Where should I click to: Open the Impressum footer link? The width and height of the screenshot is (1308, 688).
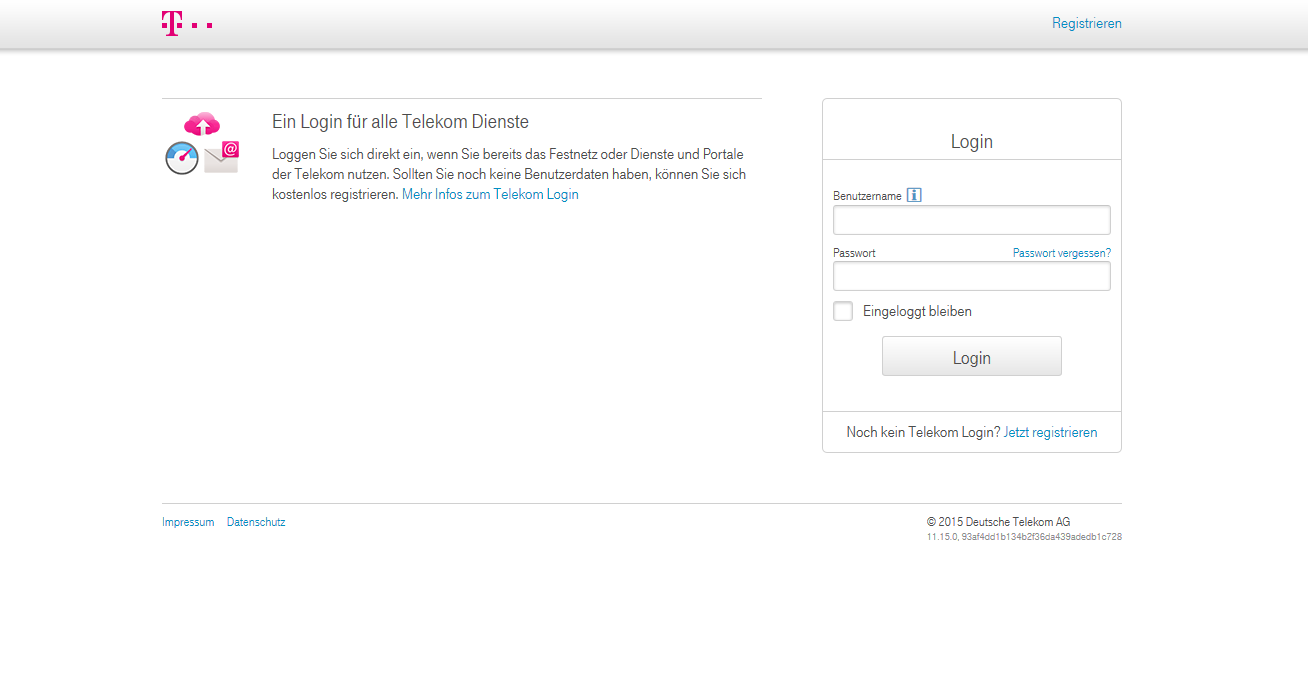tap(188, 522)
